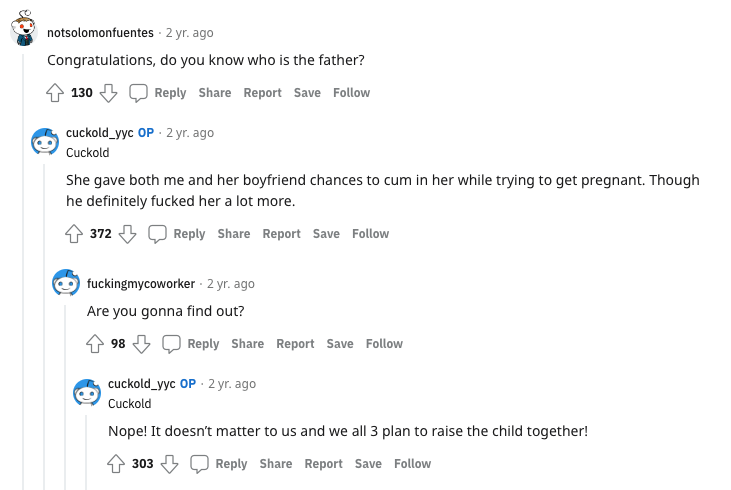Upvote notsolomonfuentes' top comment

[x=56, y=93]
